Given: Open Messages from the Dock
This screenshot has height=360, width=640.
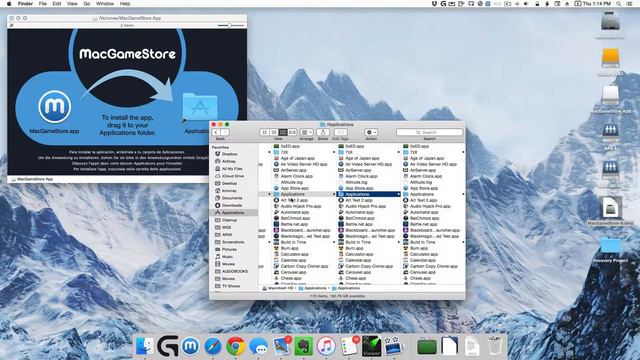Looking at the screenshot, I should [258, 346].
